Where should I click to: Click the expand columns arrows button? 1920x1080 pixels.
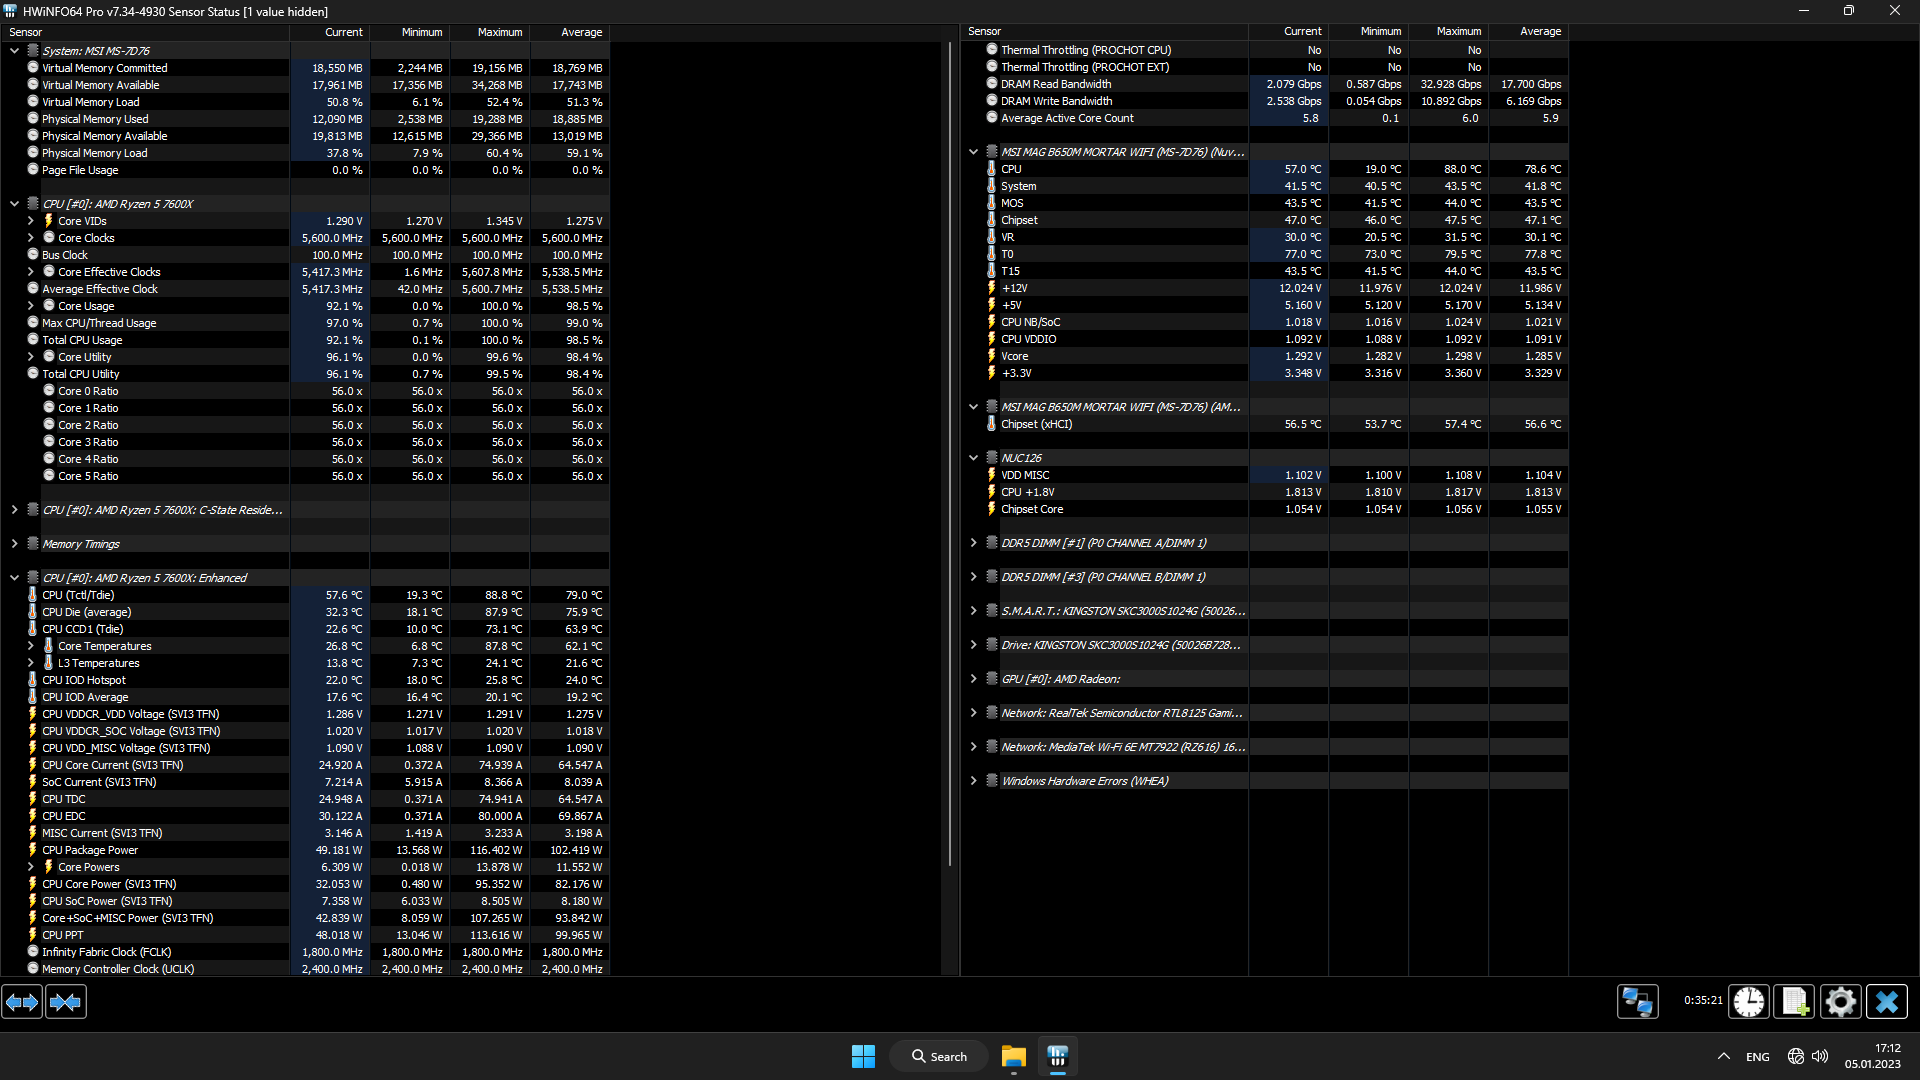pyautogui.click(x=22, y=1002)
